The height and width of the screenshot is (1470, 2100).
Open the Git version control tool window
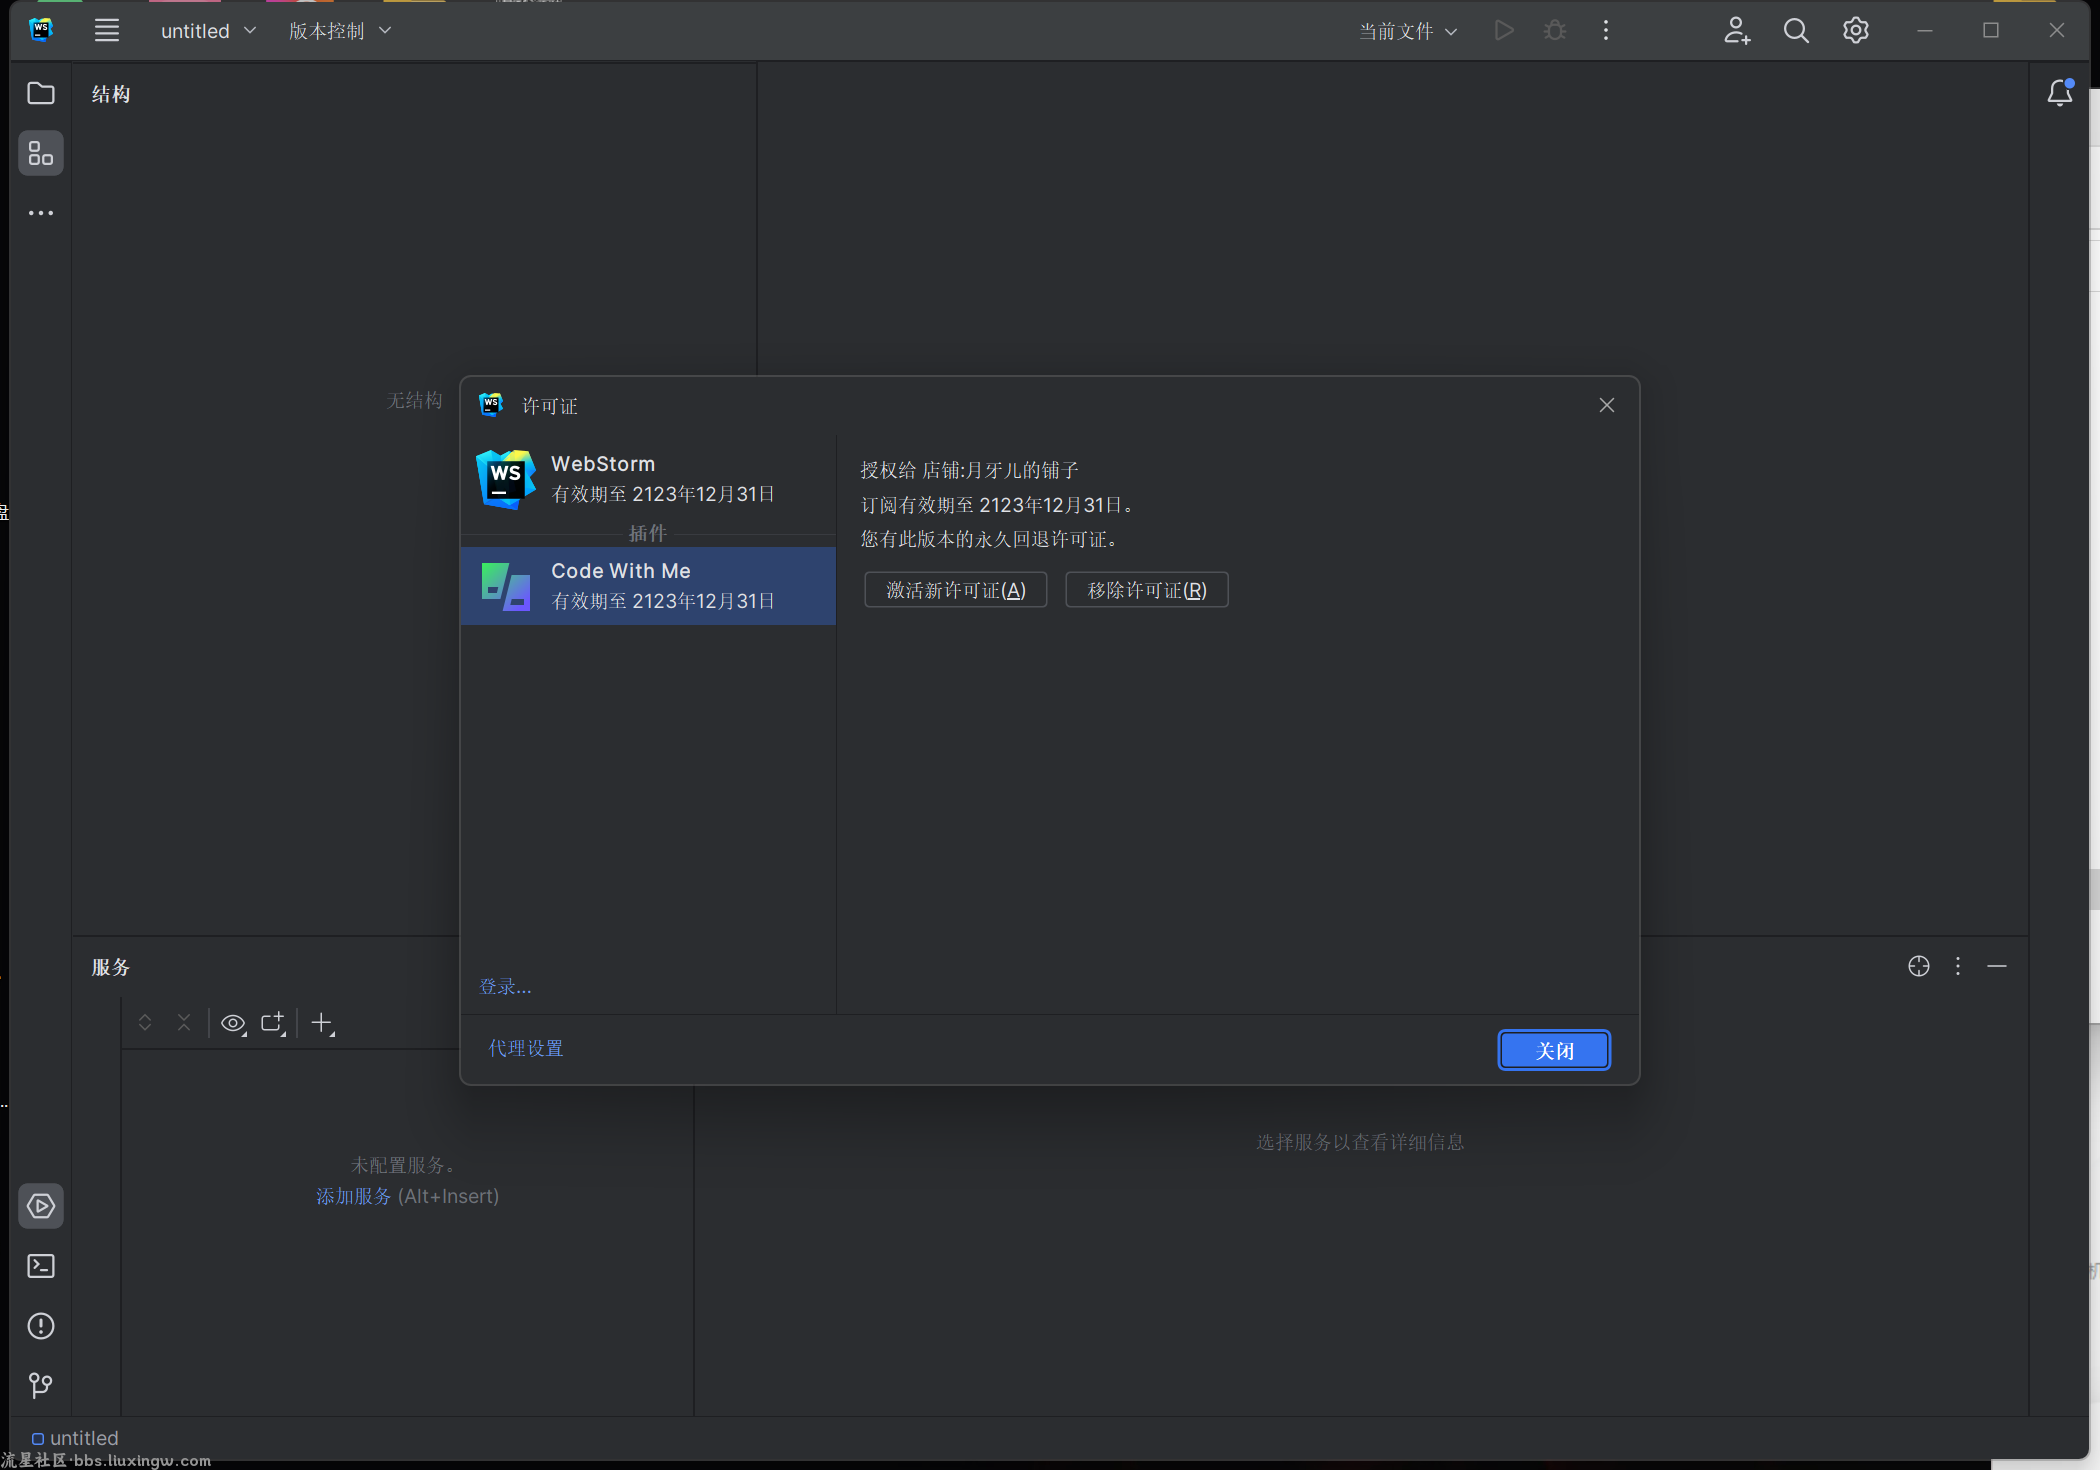41,1385
